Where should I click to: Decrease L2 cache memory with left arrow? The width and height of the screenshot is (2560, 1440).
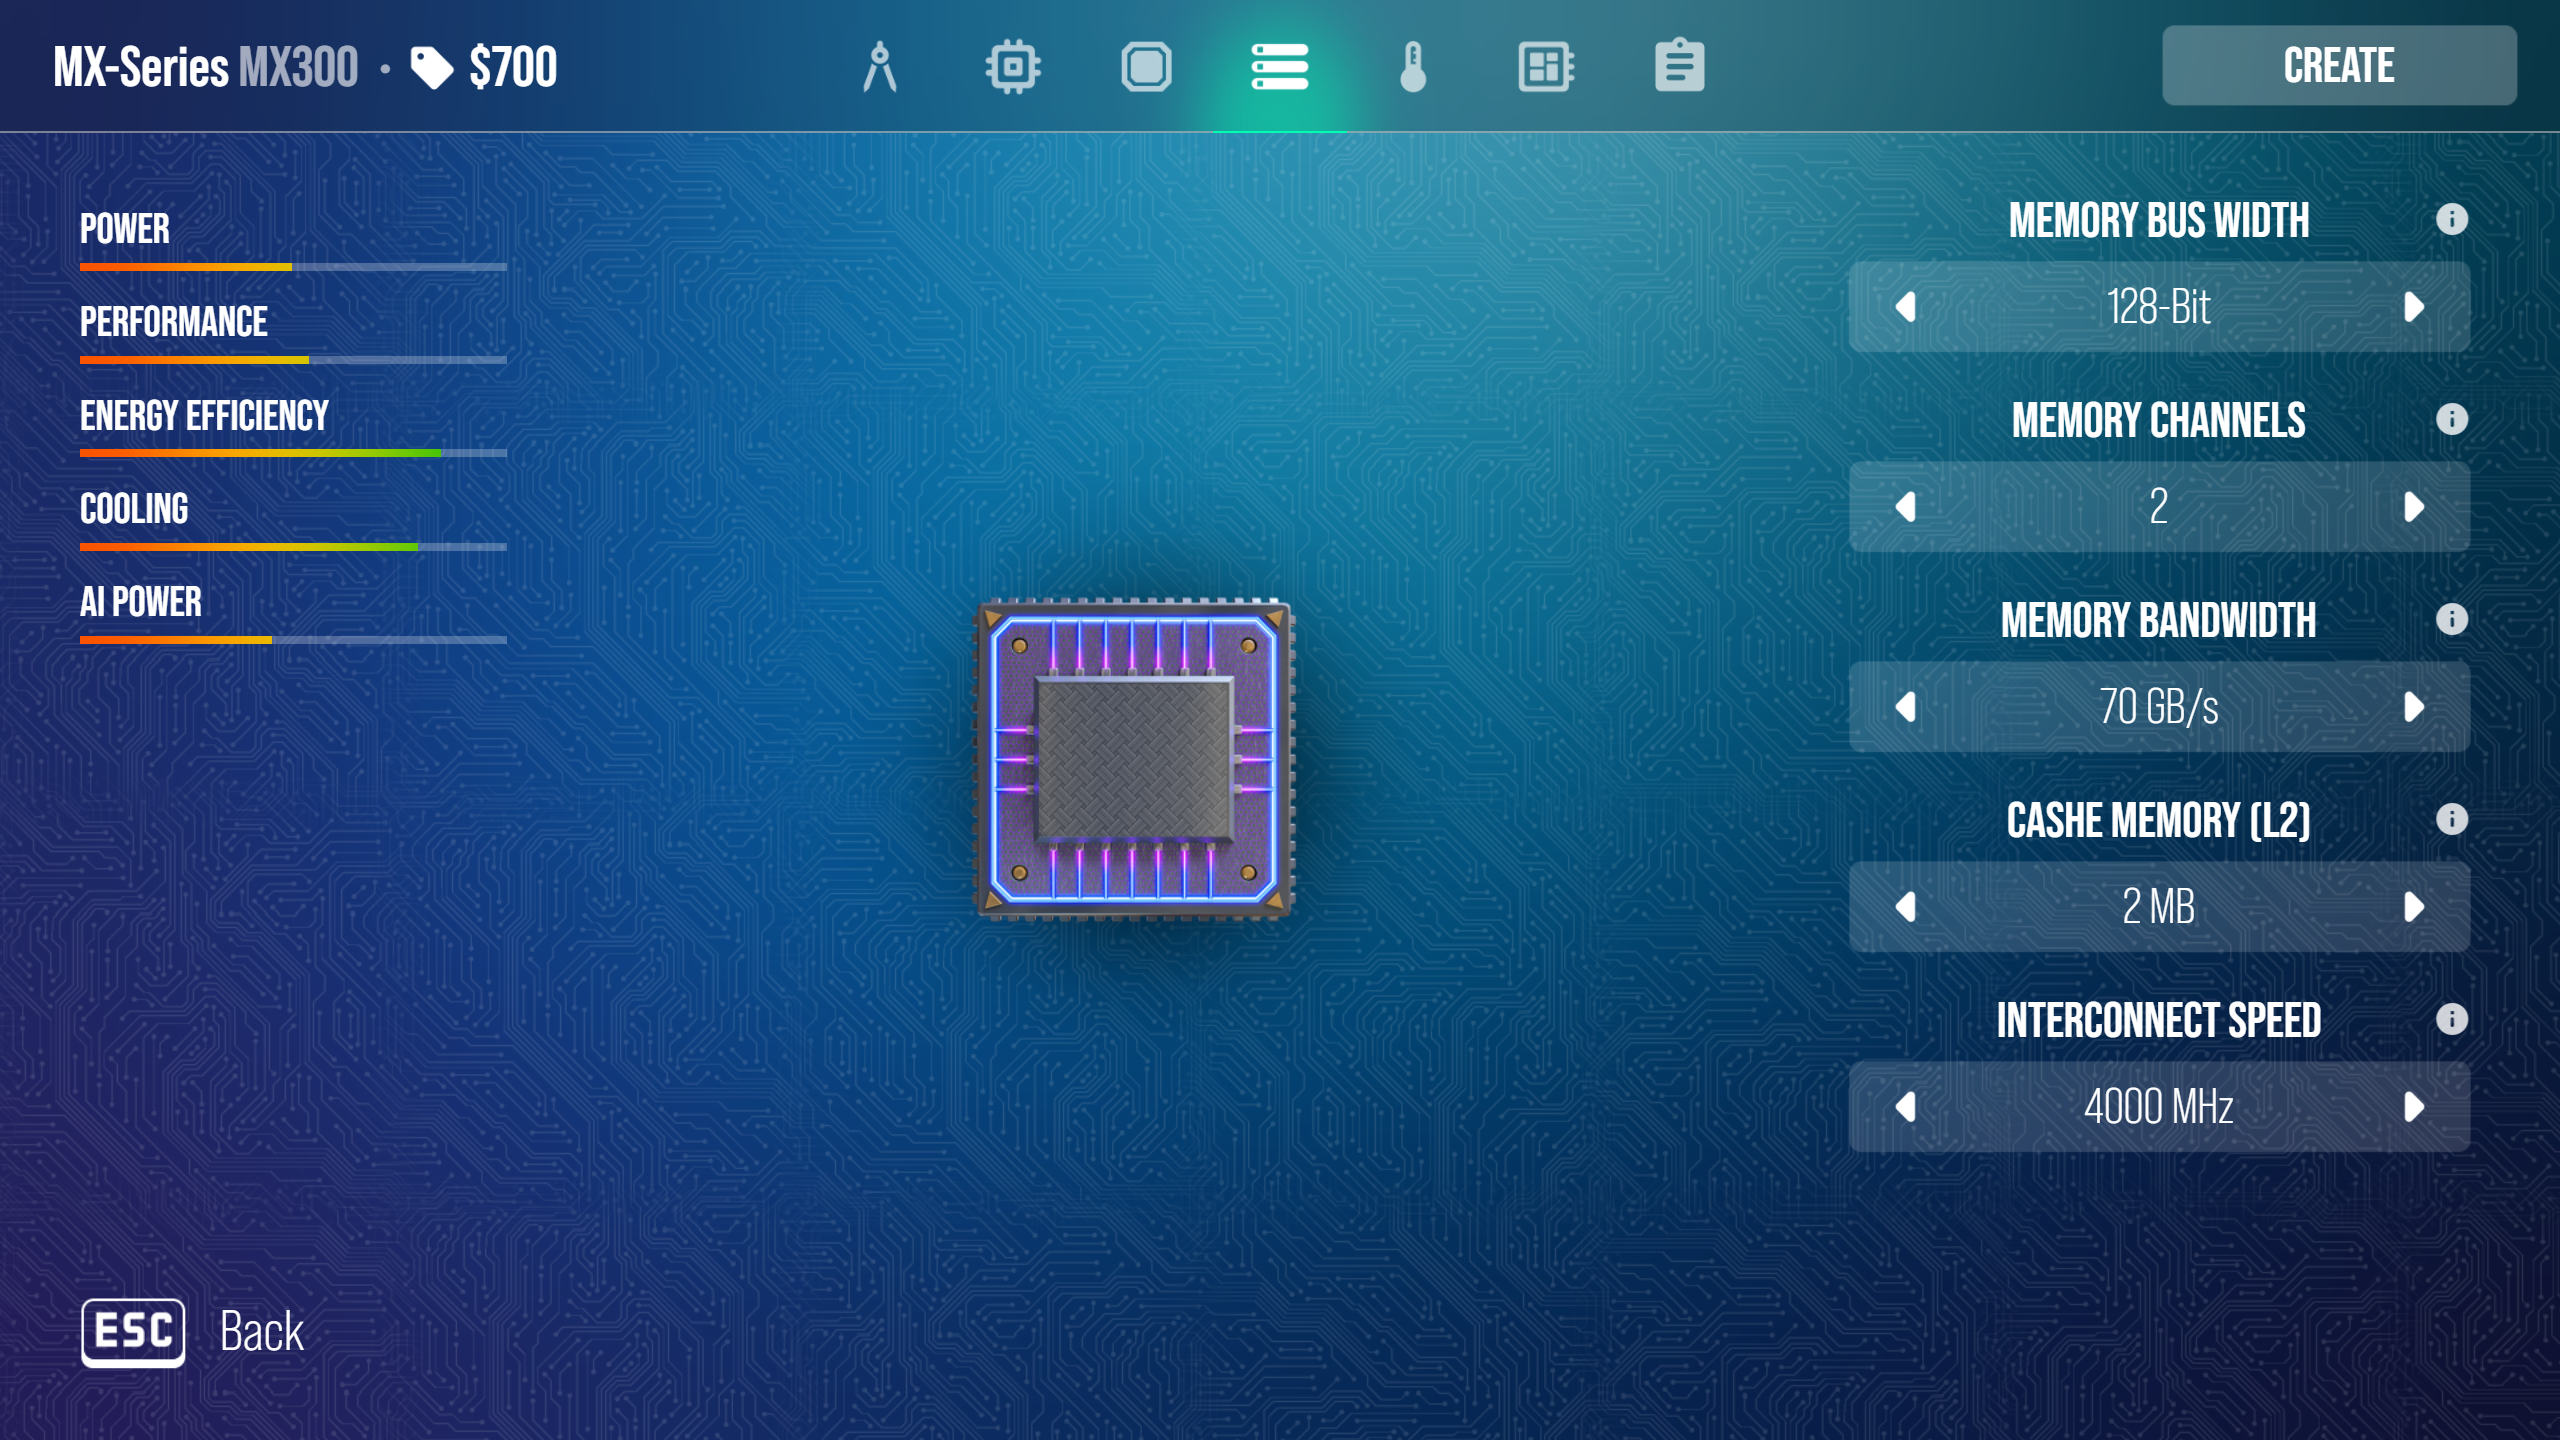(1906, 907)
